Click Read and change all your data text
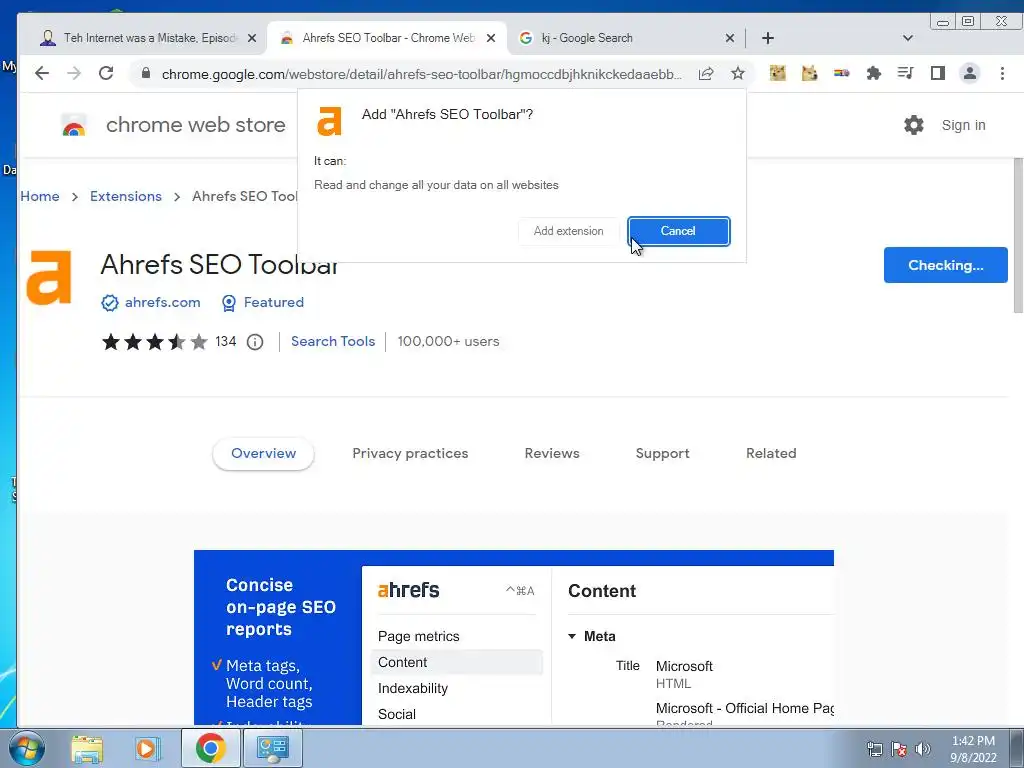 [x=436, y=185]
